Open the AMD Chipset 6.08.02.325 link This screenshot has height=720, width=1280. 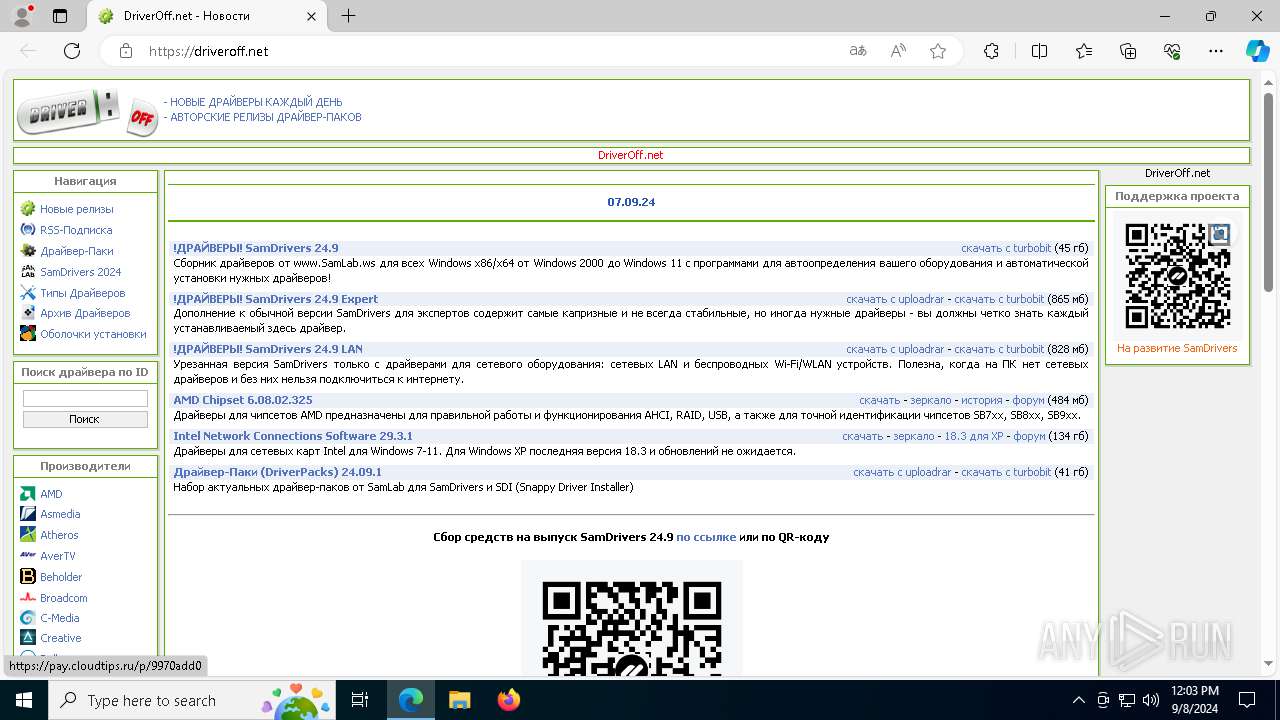[243, 400]
